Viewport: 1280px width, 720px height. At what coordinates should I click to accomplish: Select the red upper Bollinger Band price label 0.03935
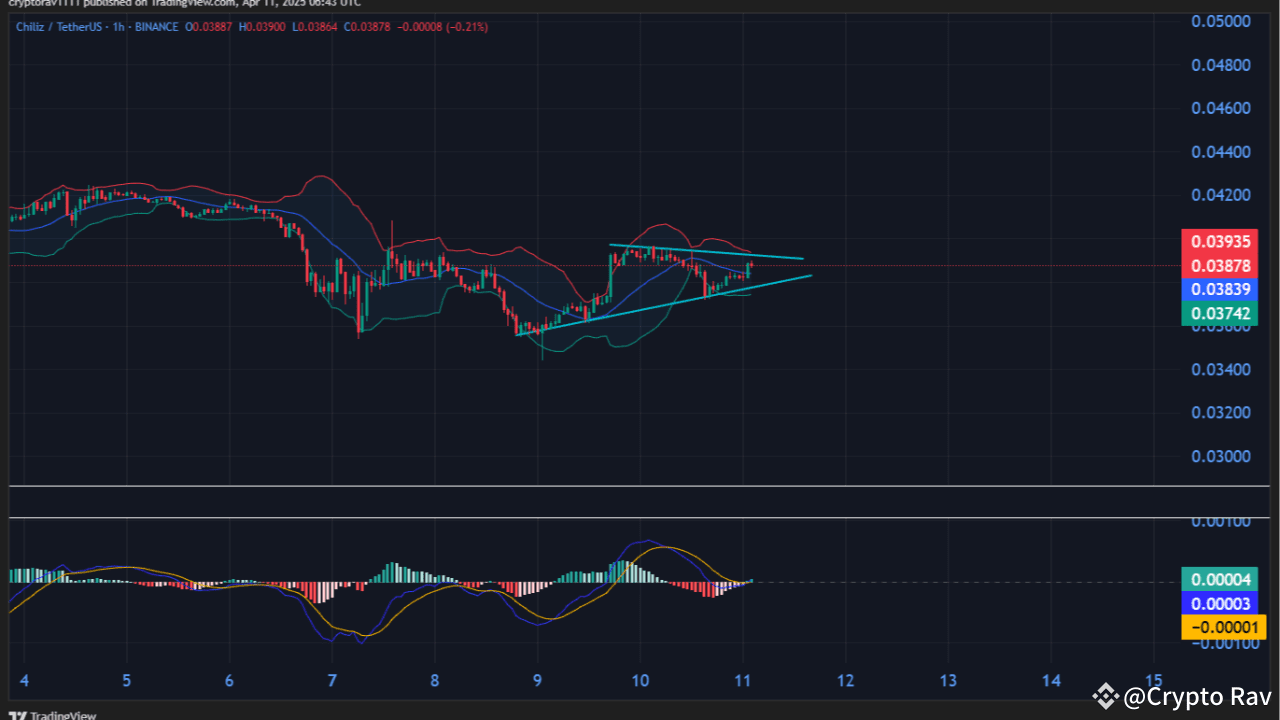coord(1219,241)
